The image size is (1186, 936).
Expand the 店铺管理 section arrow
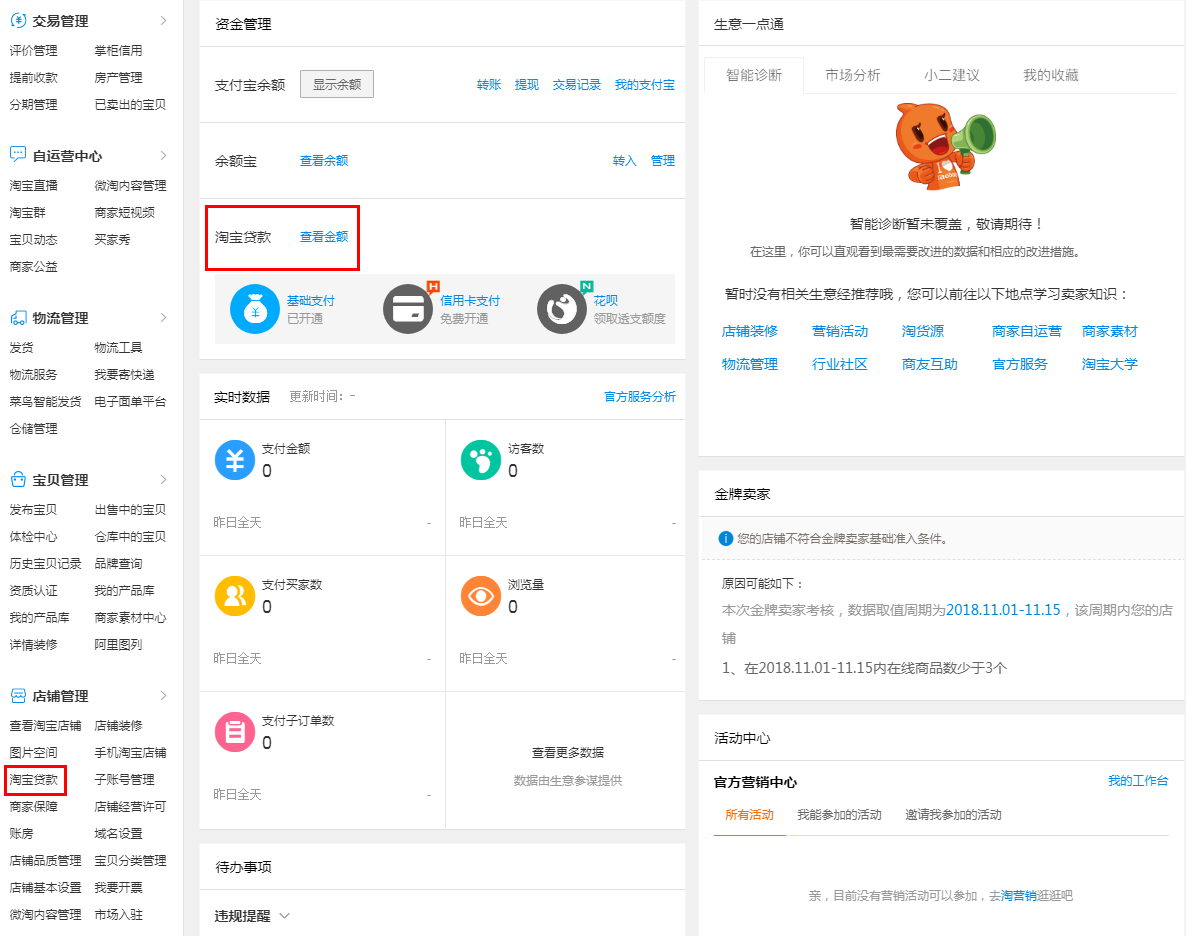pos(163,695)
